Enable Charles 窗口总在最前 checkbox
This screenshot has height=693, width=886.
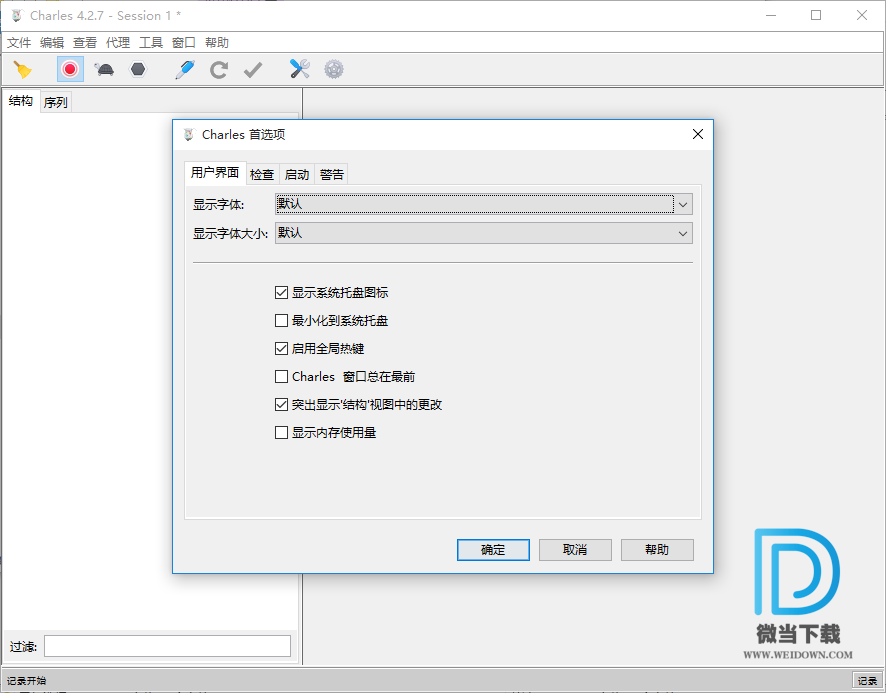[x=281, y=376]
